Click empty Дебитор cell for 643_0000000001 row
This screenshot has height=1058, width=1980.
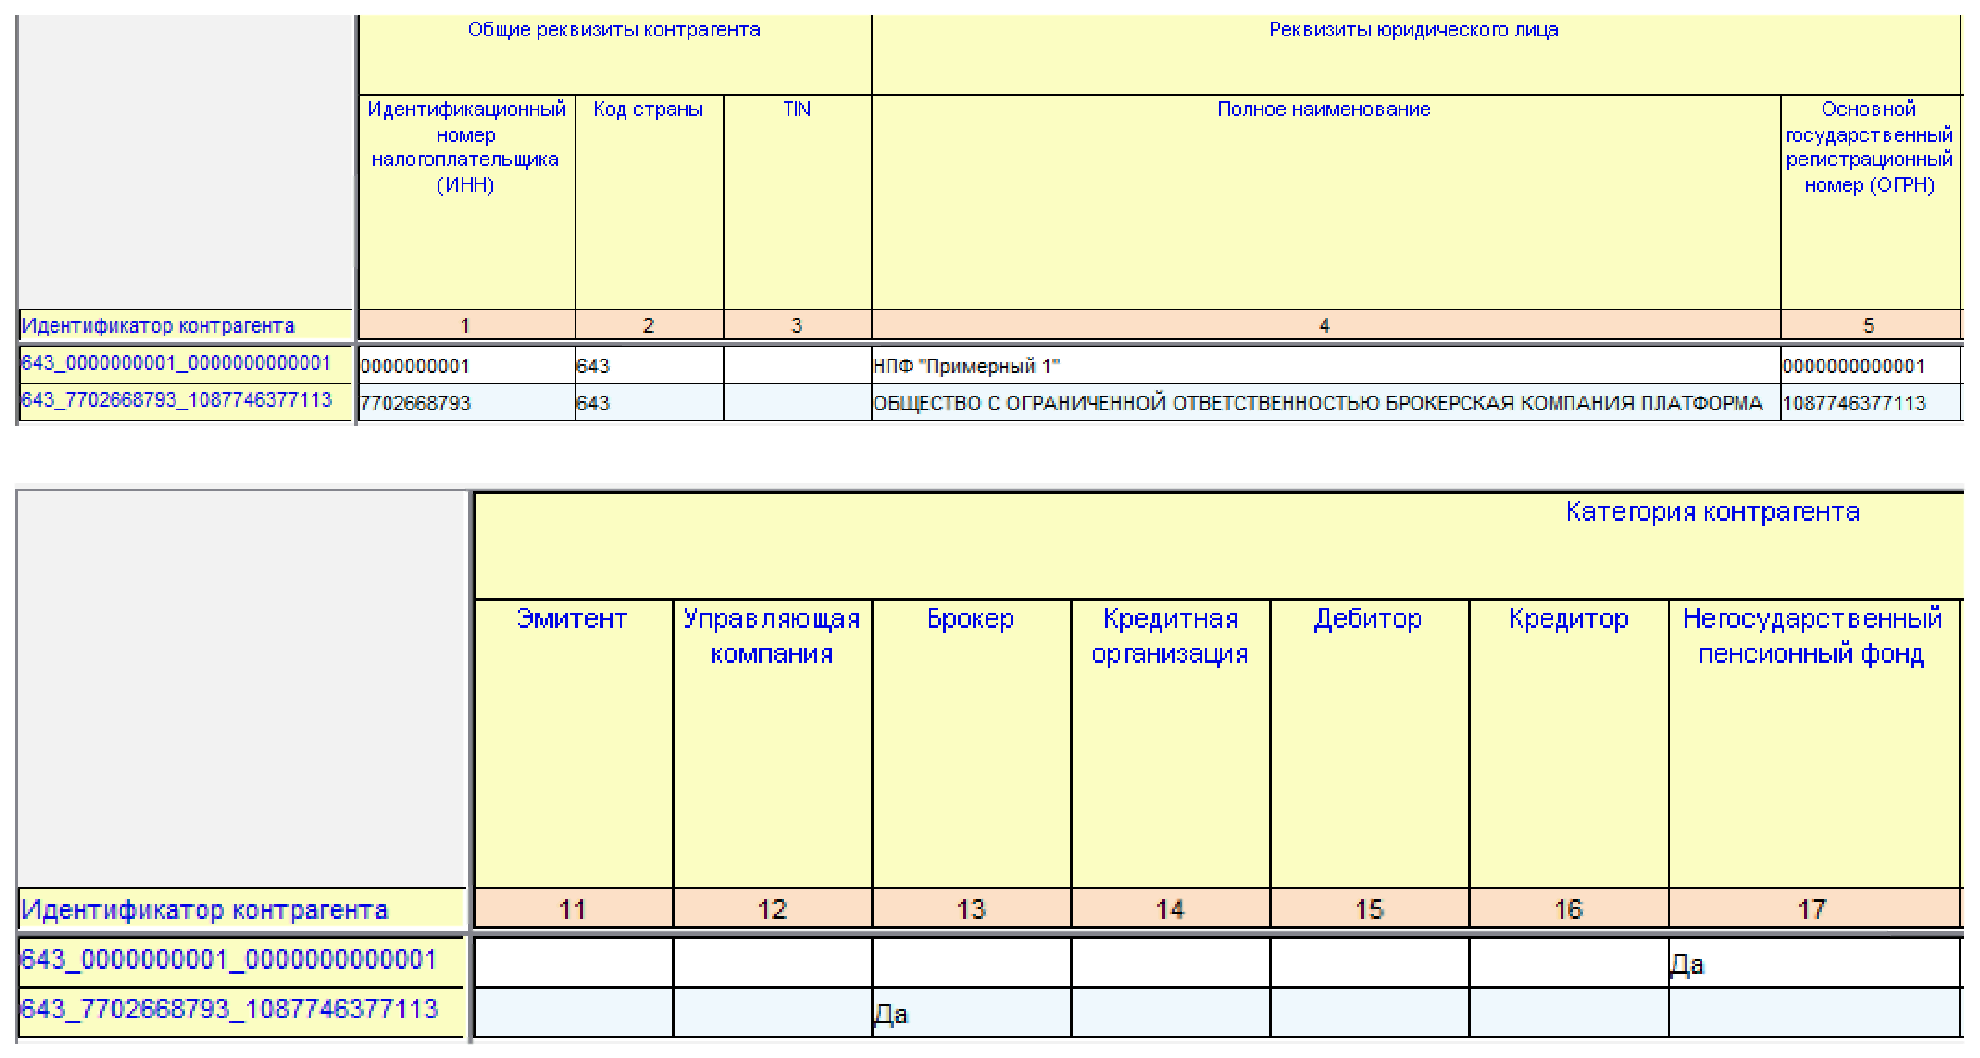coord(1369,962)
